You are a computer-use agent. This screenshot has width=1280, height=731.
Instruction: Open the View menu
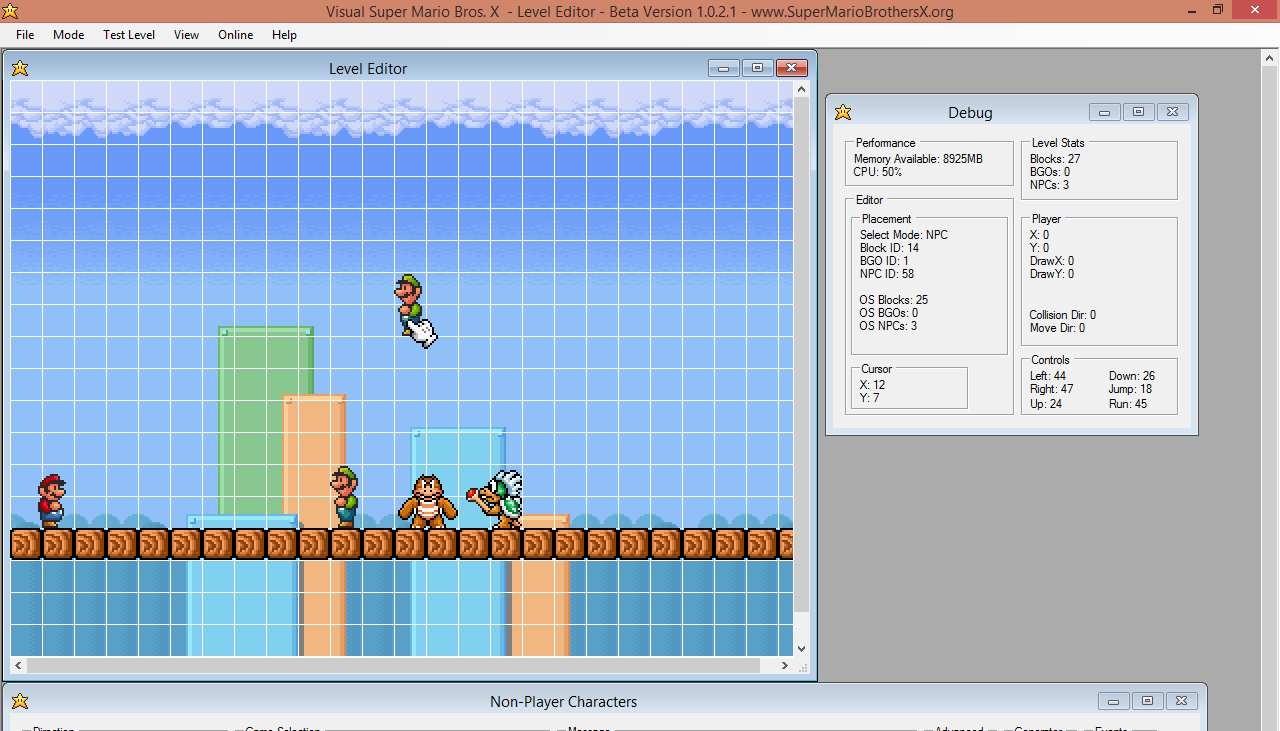[187, 35]
